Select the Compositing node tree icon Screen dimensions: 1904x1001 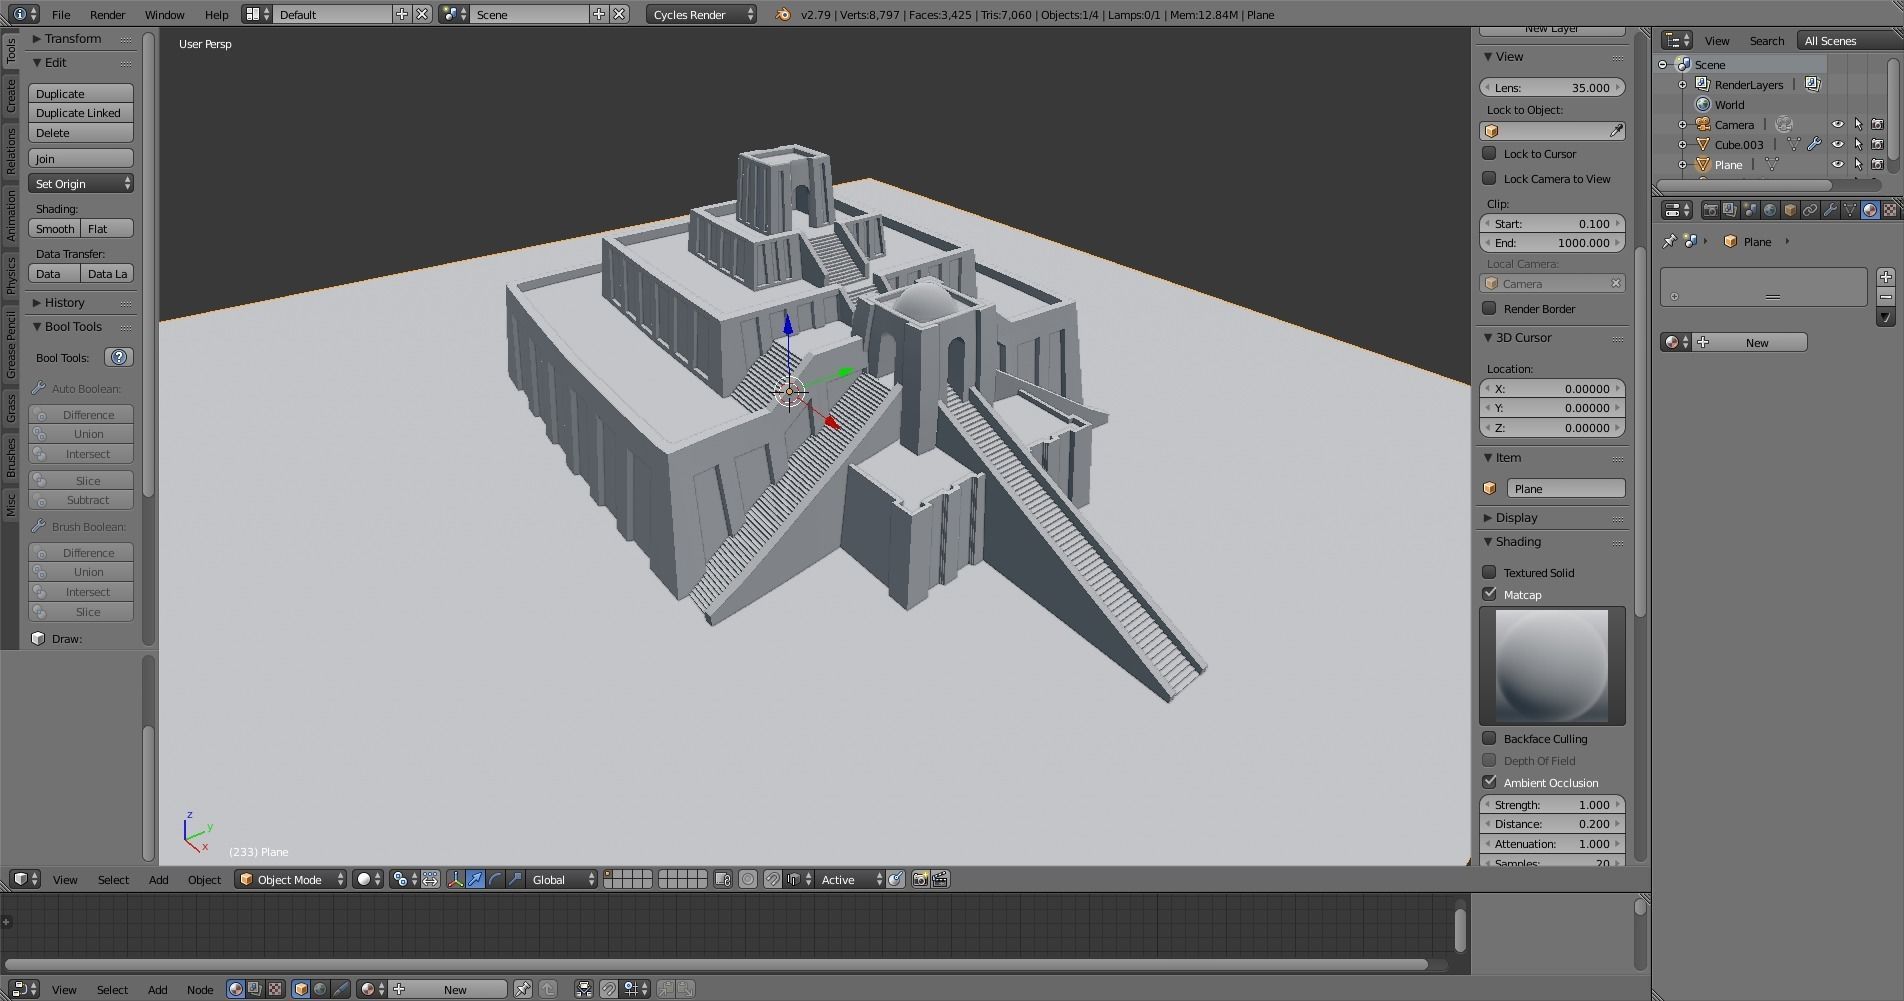pos(255,989)
